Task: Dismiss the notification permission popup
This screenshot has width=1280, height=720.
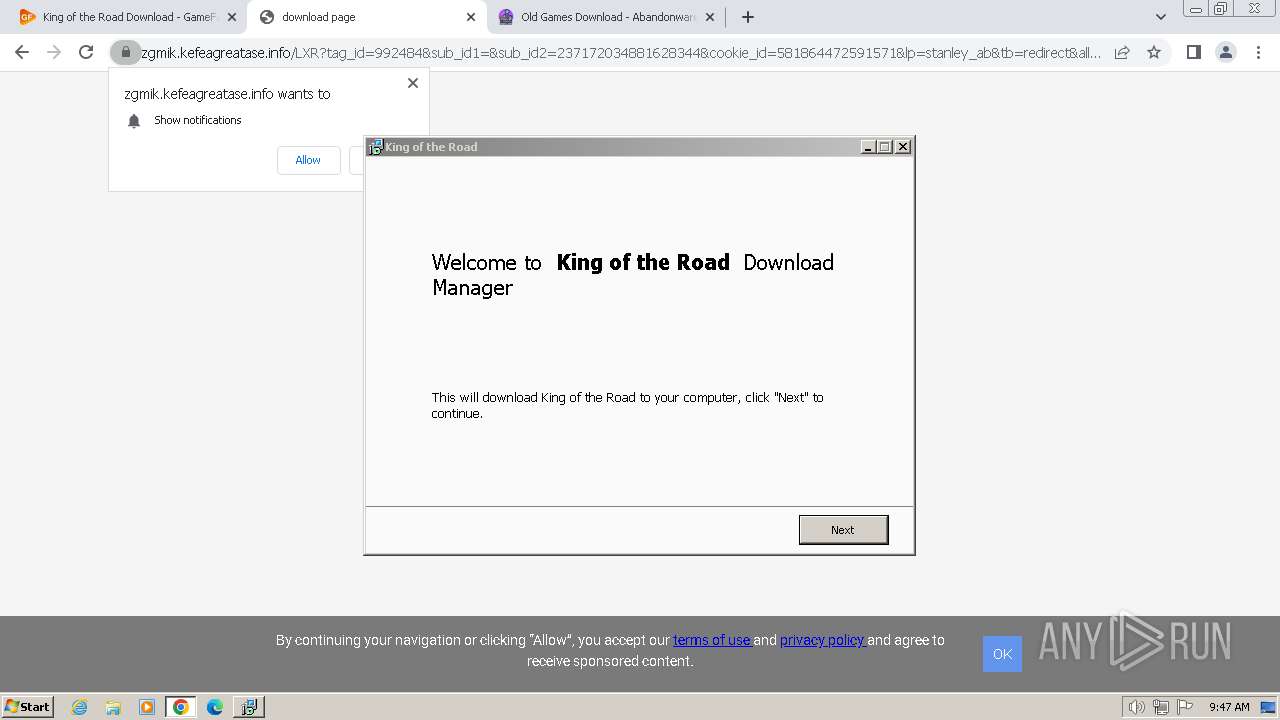Action: [x=413, y=83]
